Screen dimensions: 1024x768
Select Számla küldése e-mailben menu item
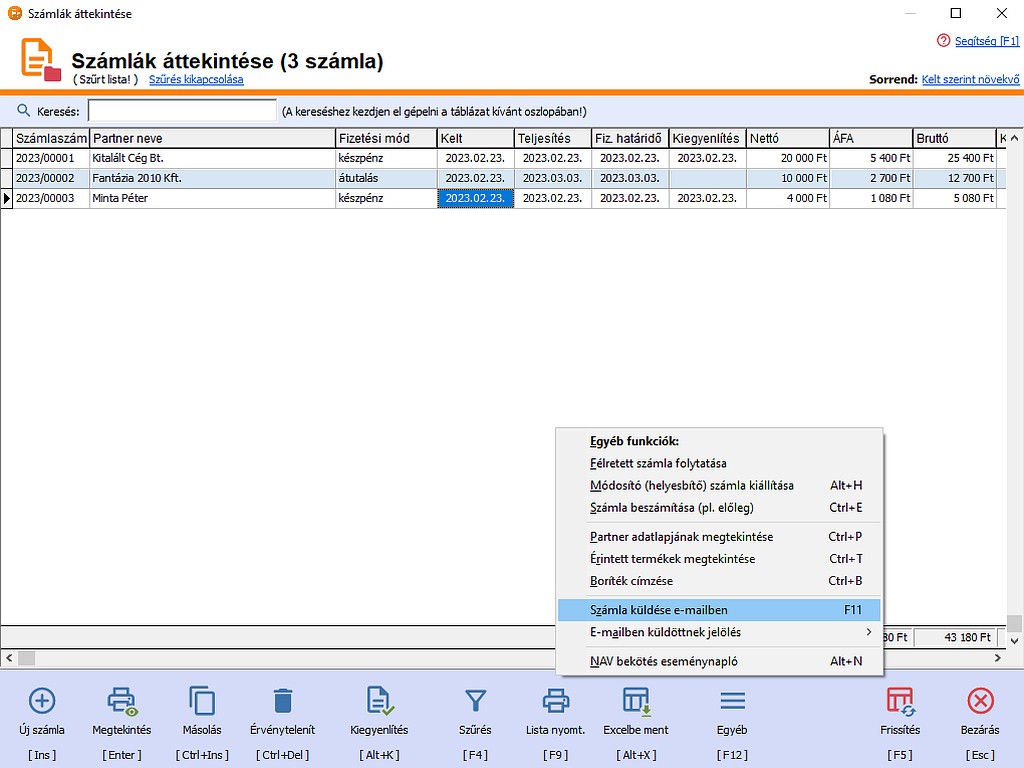point(718,609)
